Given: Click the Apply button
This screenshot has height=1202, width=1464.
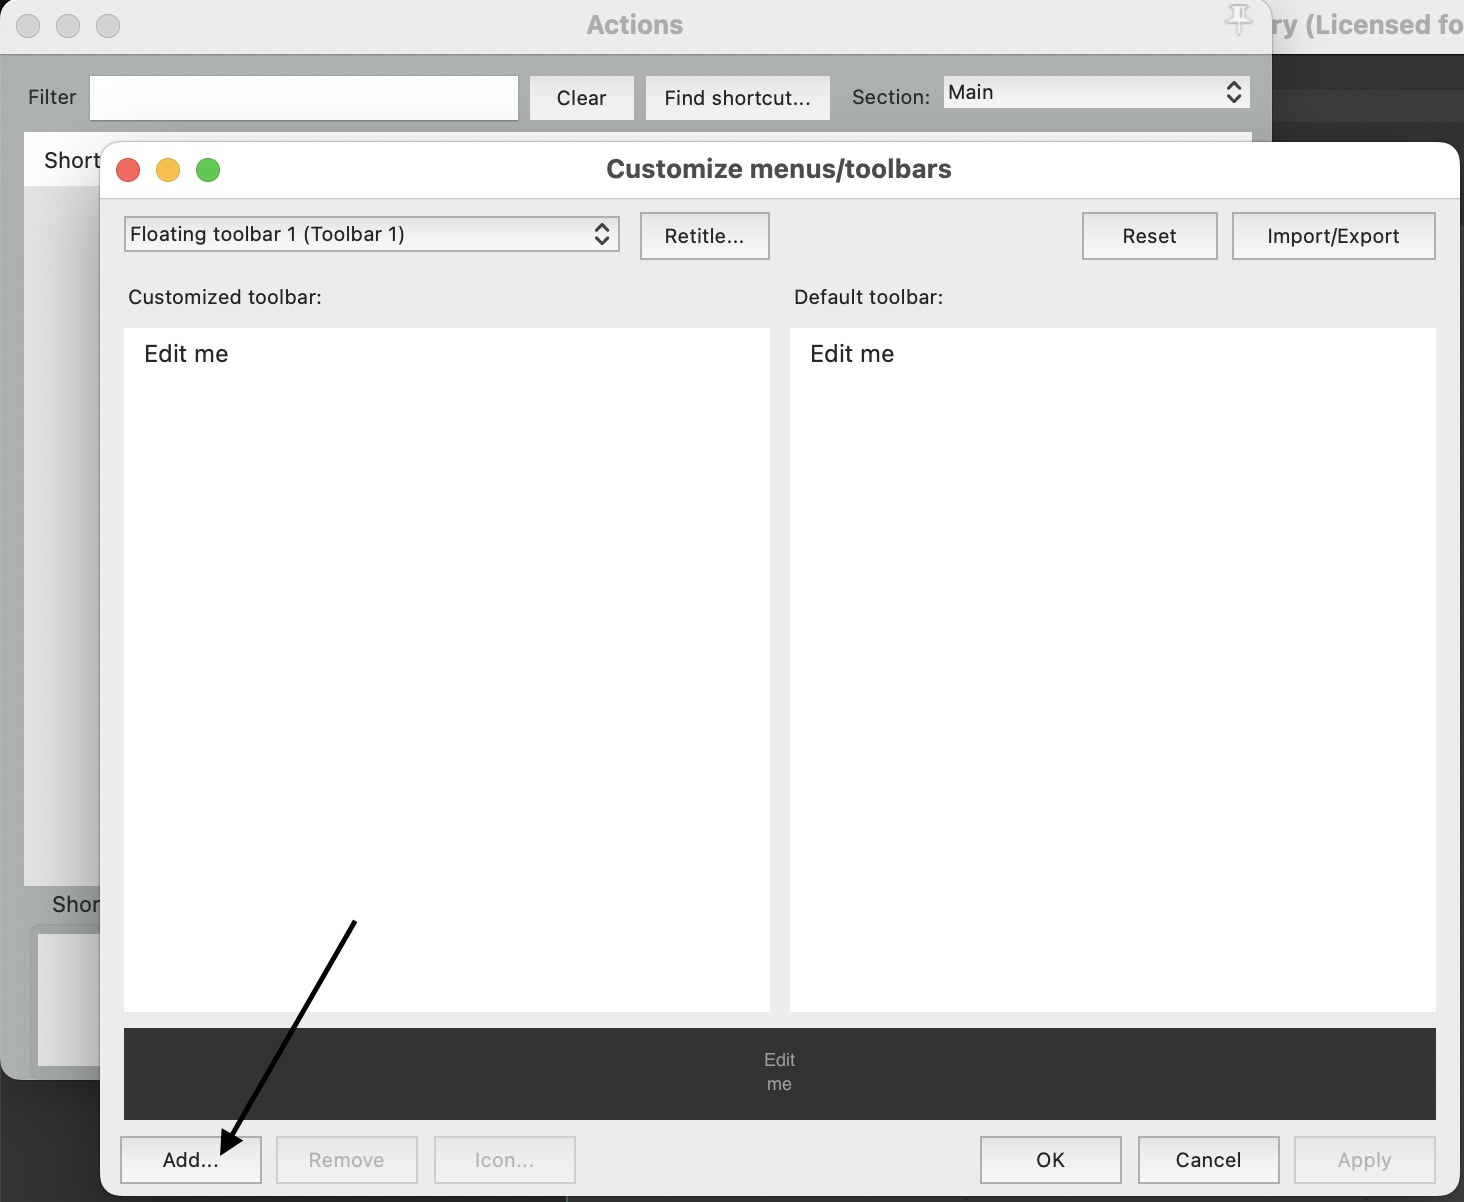Looking at the screenshot, I should point(1365,1160).
